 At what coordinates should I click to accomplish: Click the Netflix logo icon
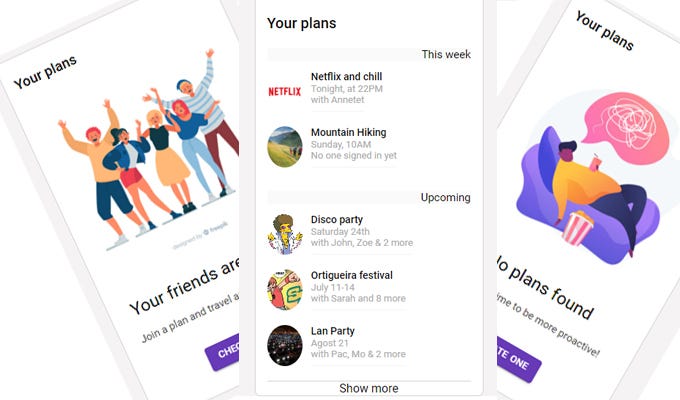284,91
